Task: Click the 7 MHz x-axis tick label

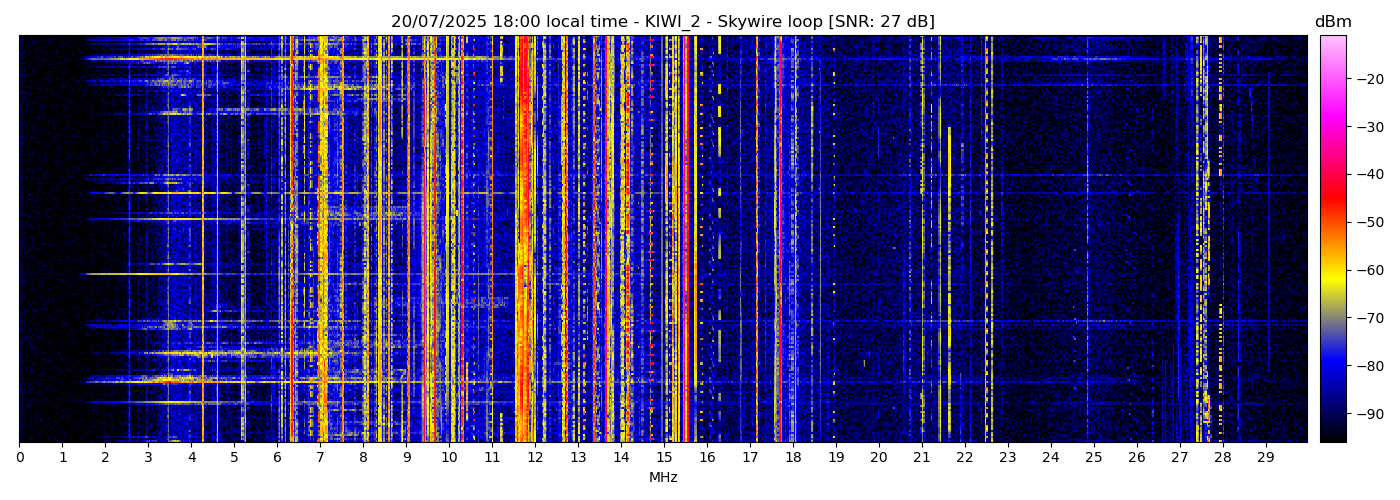Action: (x=320, y=458)
